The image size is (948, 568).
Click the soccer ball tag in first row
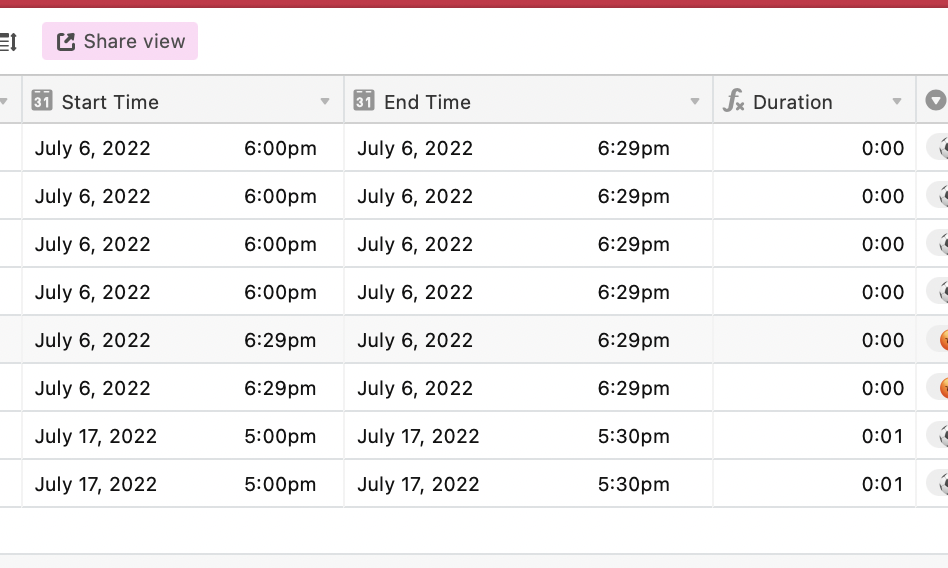pos(943,148)
